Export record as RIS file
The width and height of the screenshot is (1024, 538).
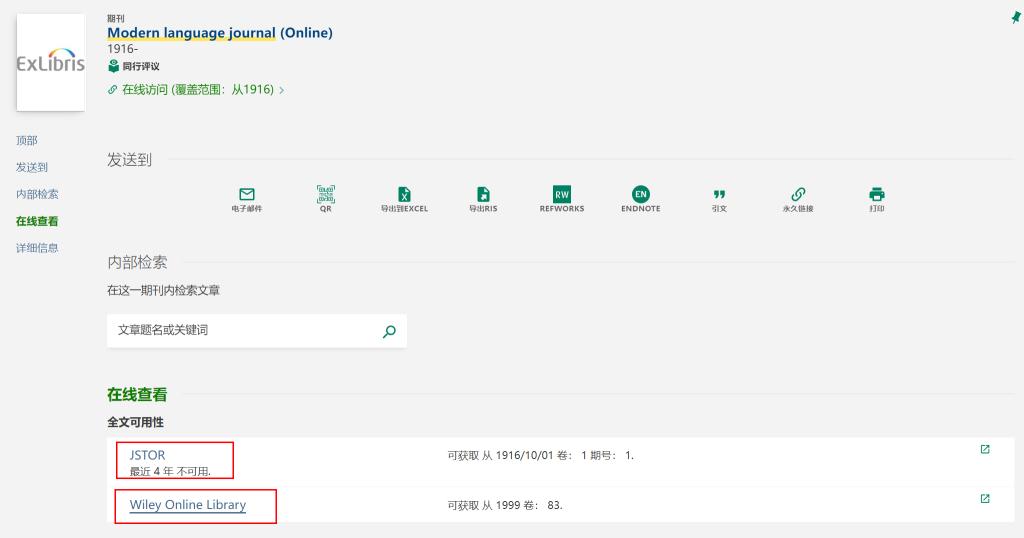point(483,195)
